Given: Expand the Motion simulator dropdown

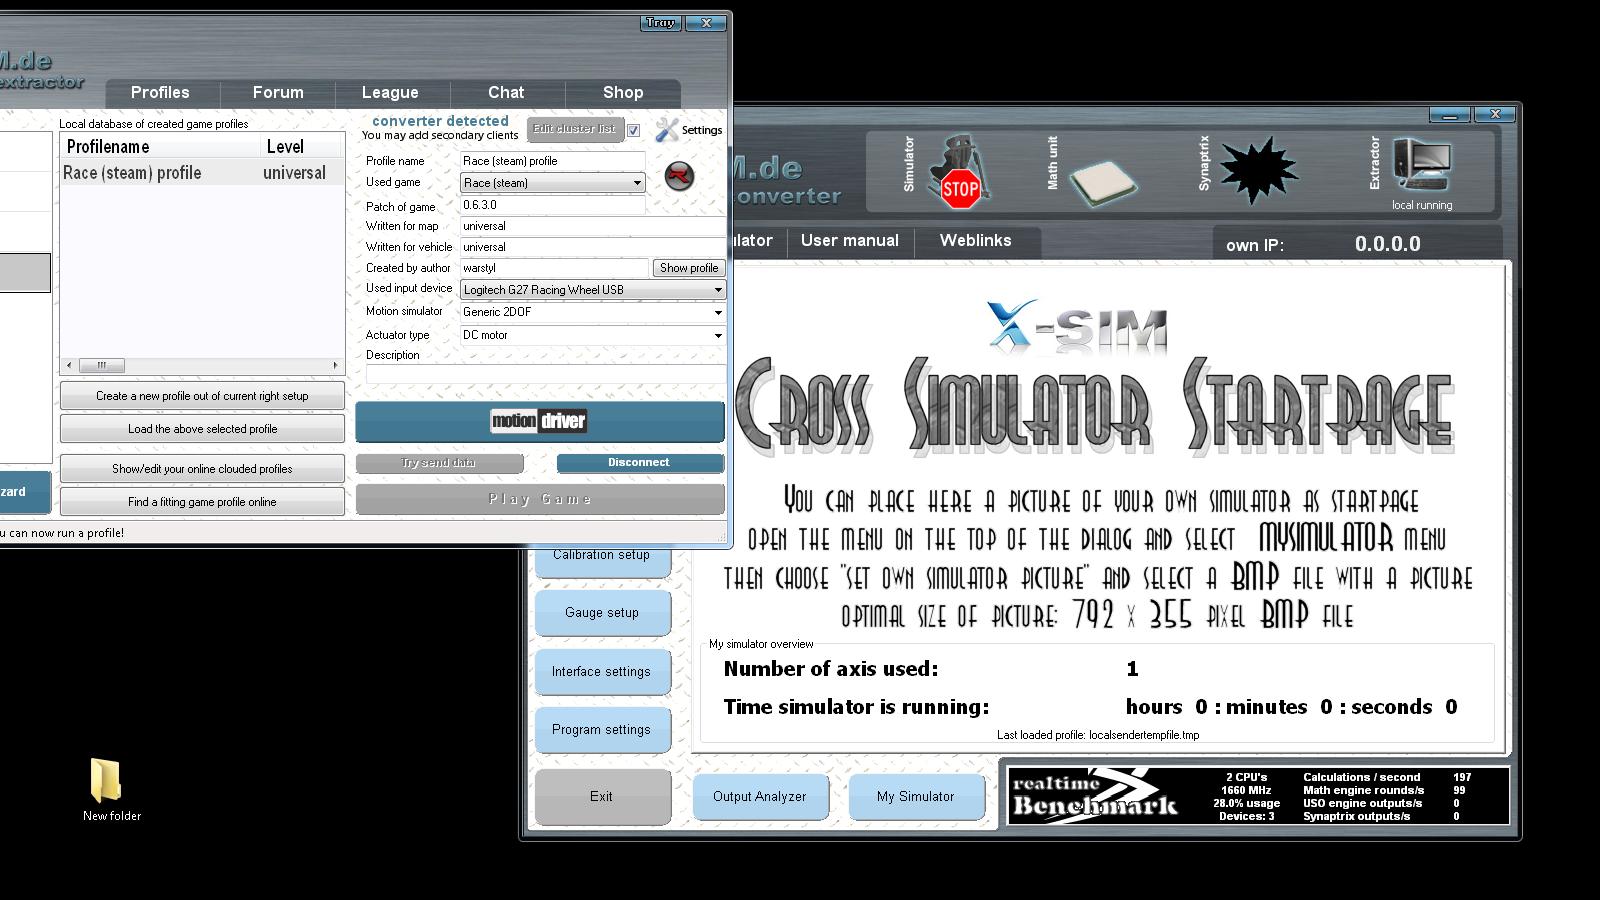Looking at the screenshot, I should [x=717, y=313].
